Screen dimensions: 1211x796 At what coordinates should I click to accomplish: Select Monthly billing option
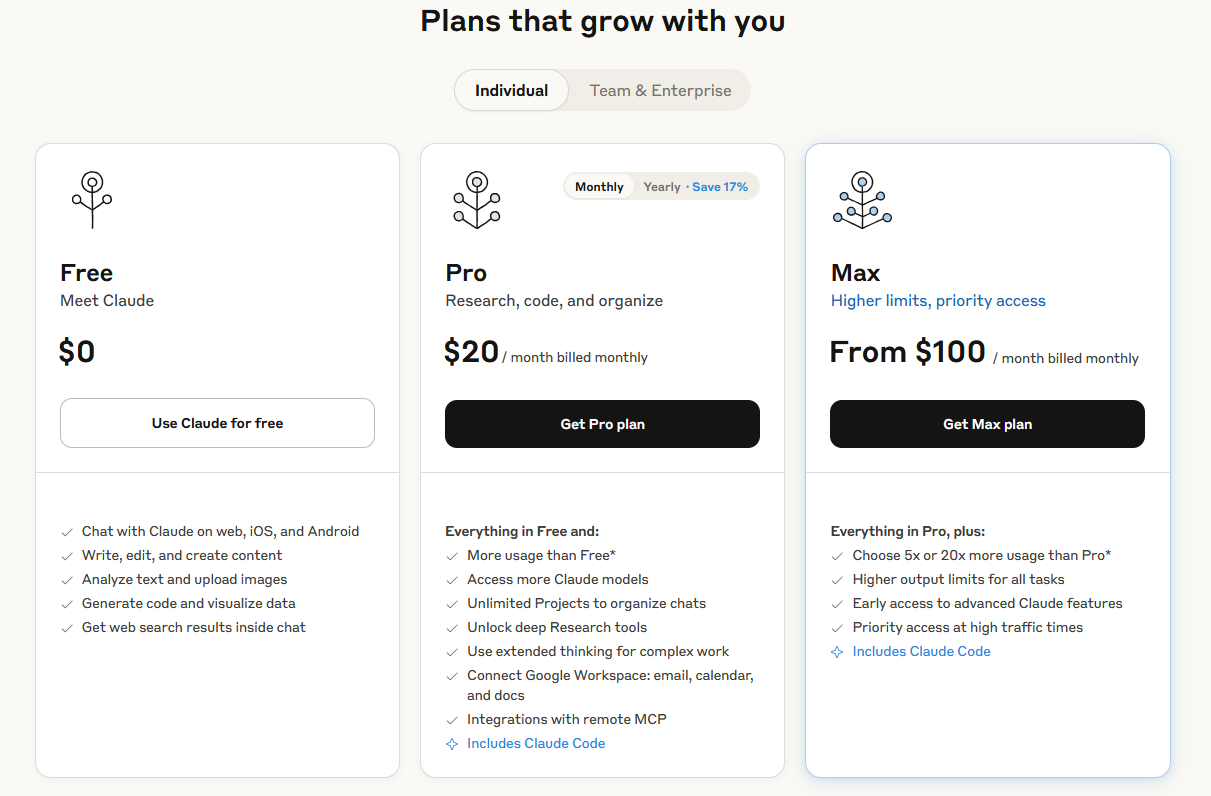point(599,187)
